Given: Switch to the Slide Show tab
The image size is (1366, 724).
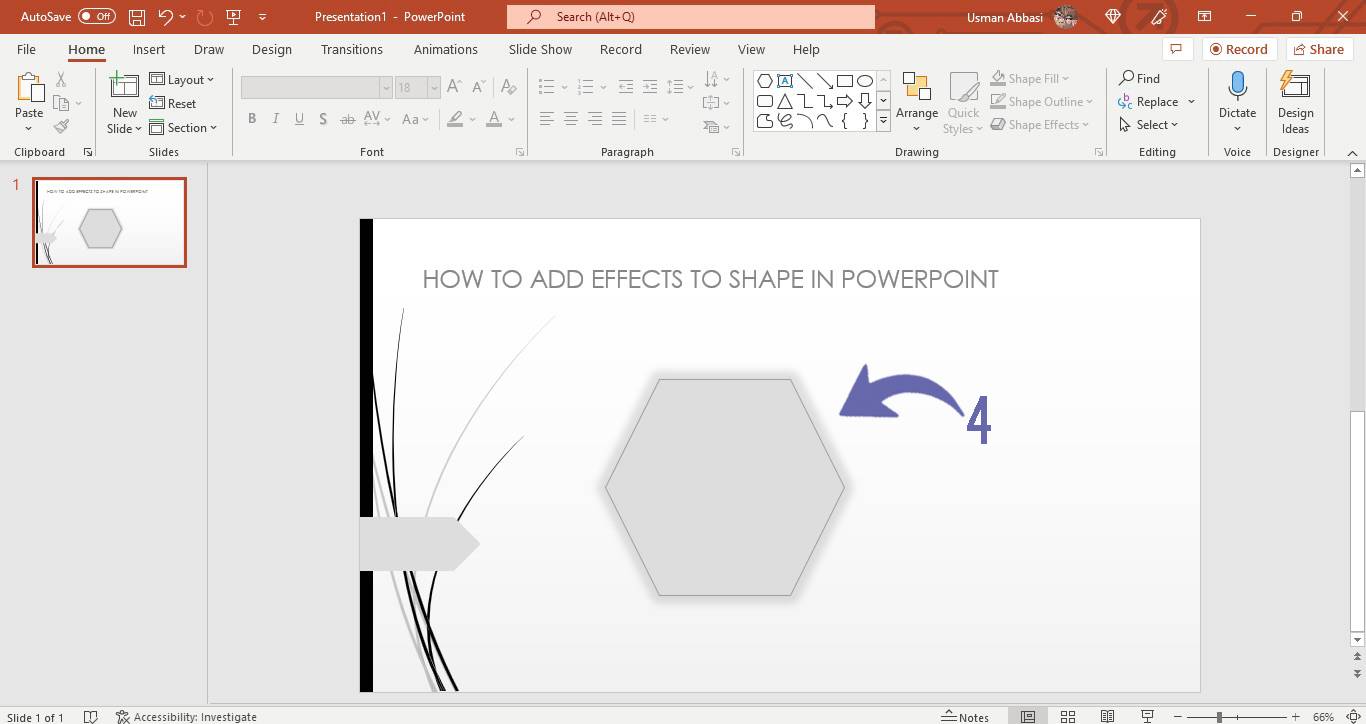Looking at the screenshot, I should 540,49.
